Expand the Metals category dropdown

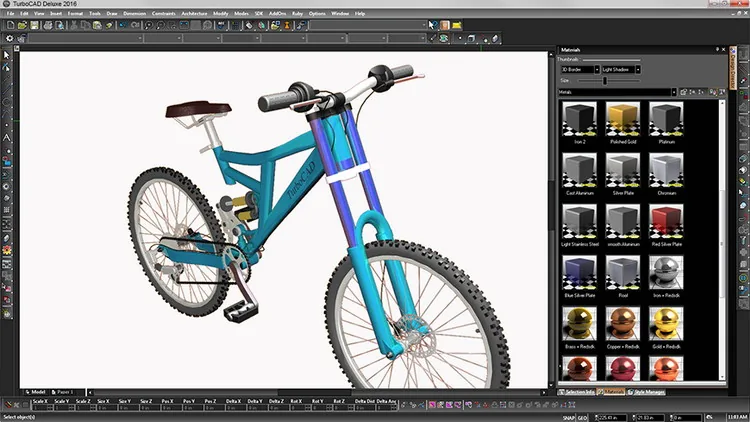[x=673, y=92]
